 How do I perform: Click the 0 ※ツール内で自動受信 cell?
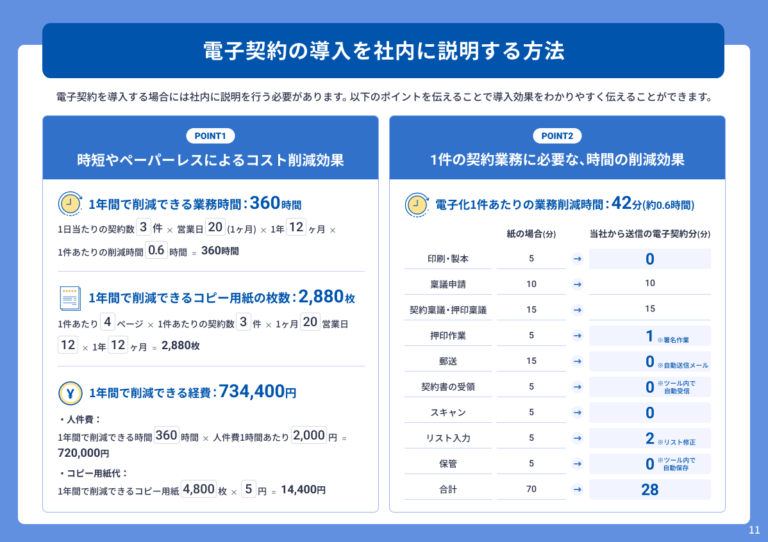pyautogui.click(x=649, y=387)
